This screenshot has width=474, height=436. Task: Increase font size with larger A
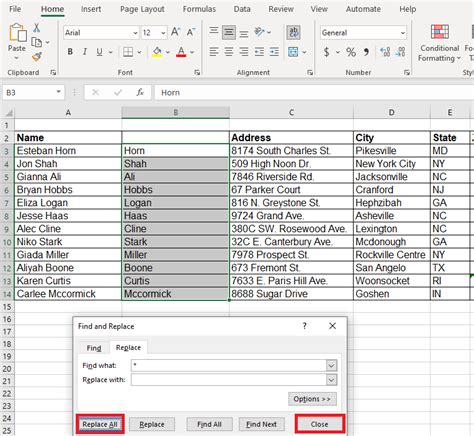(x=175, y=32)
